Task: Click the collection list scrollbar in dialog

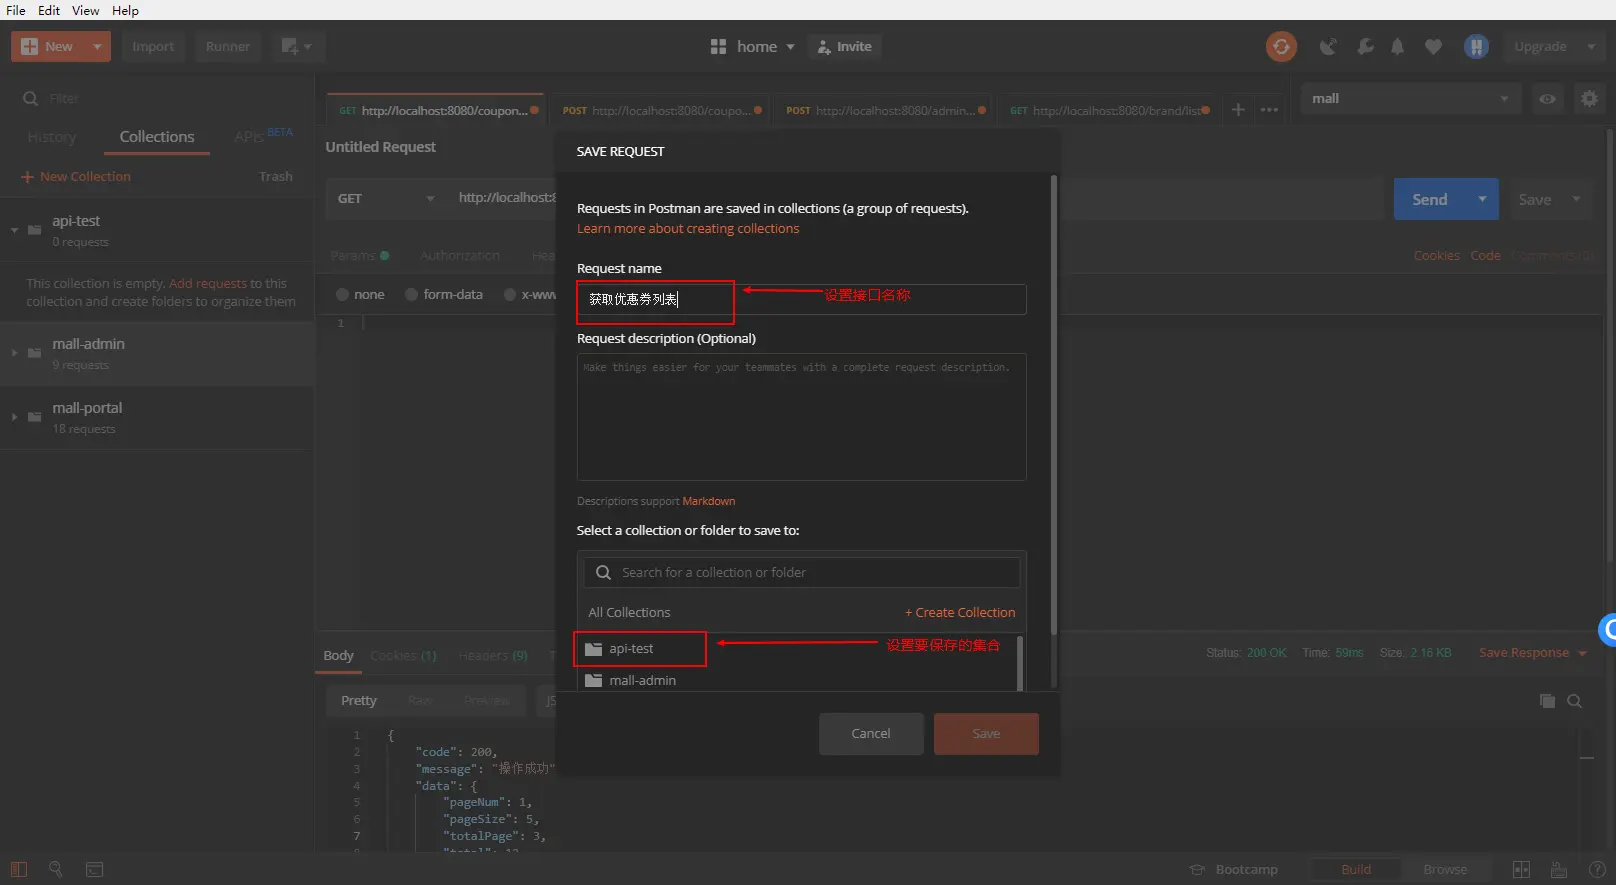Action: 1020,663
